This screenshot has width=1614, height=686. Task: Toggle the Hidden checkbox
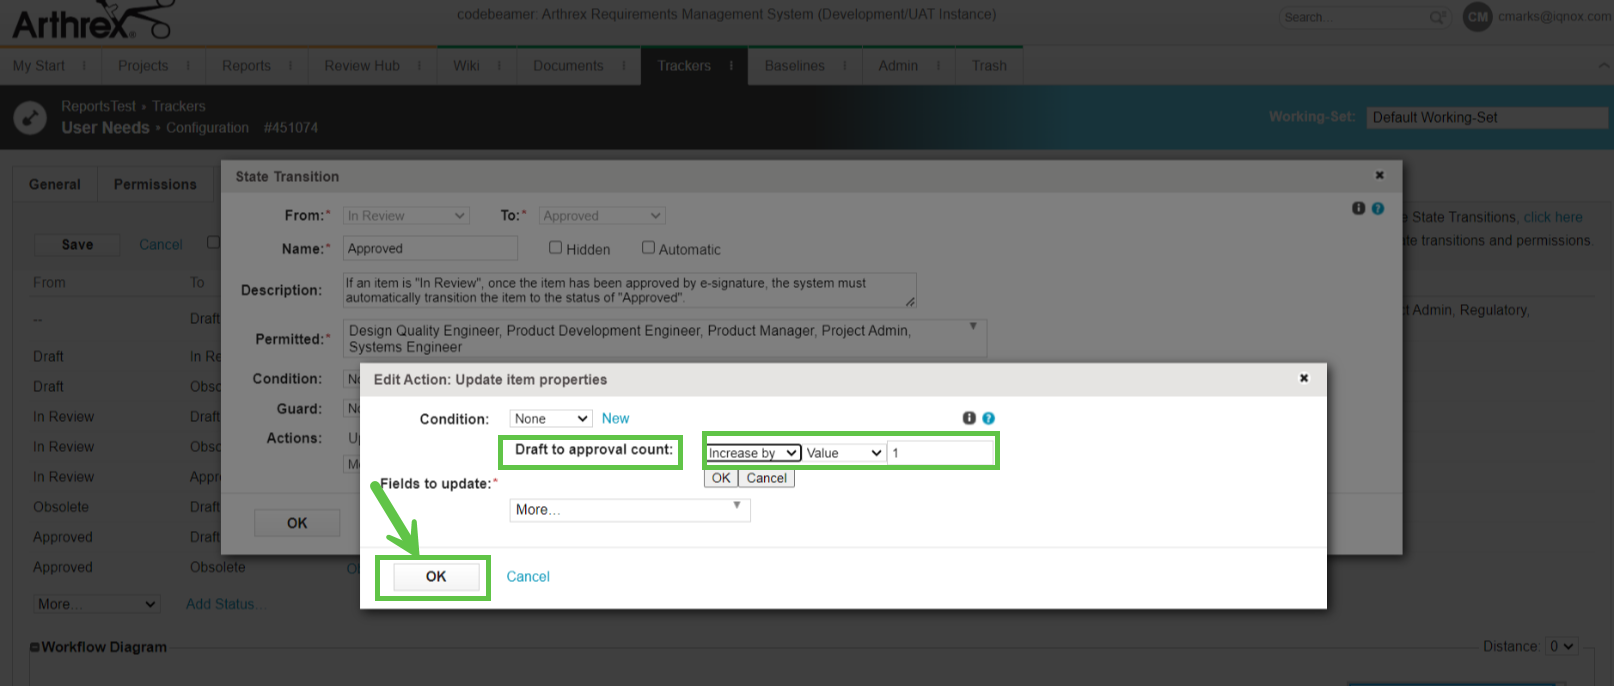(555, 248)
